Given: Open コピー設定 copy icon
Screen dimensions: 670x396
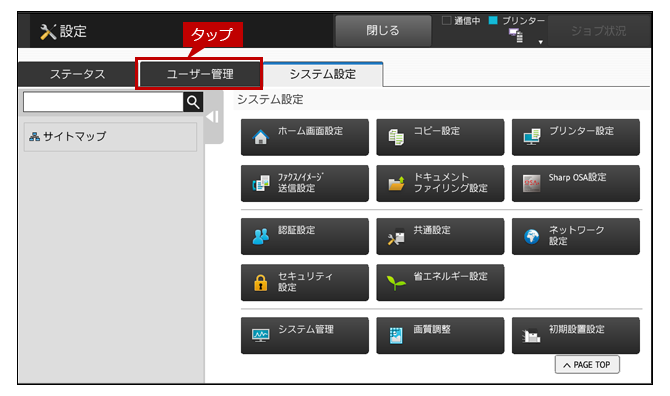Looking at the screenshot, I should [396, 137].
